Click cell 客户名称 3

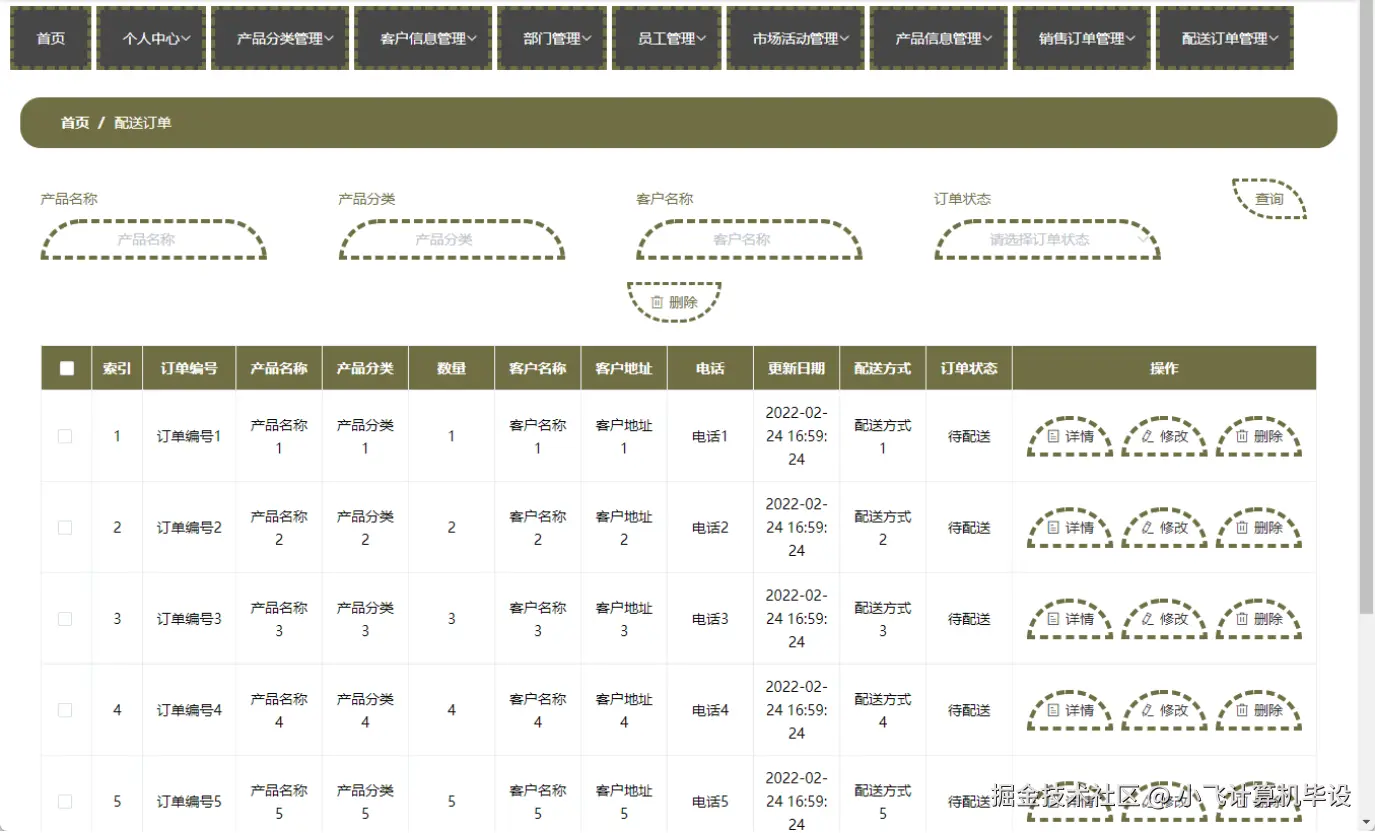[x=538, y=619]
